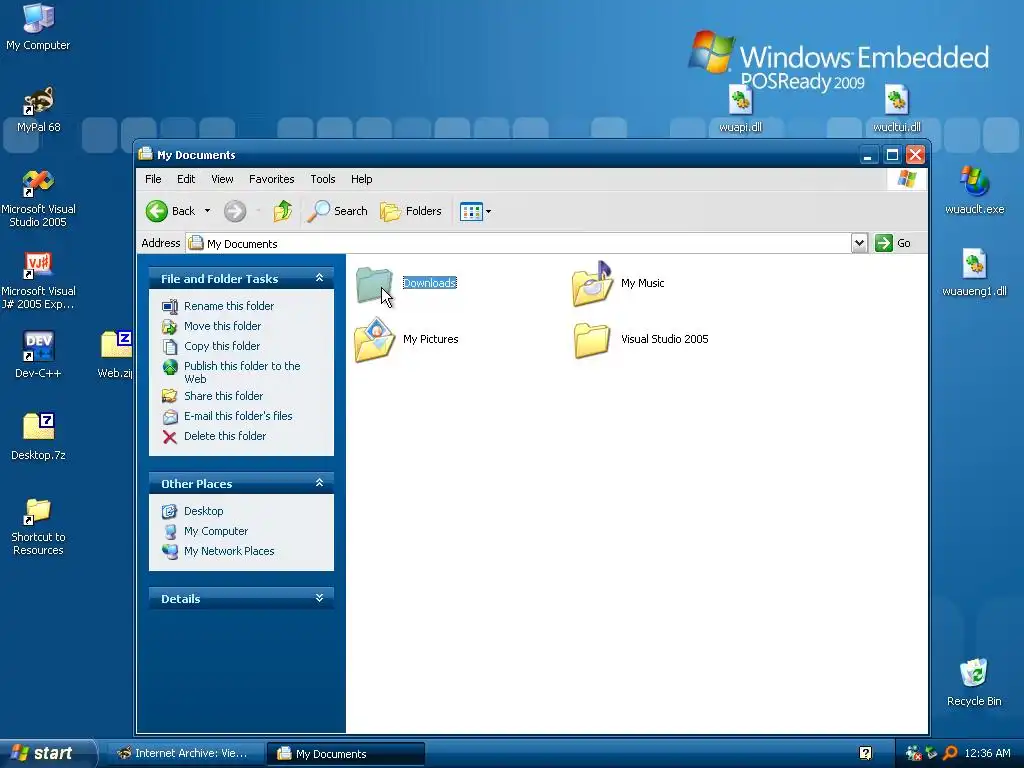Screen dimensions: 1024x768
Task: Open the Help menu
Action: (362, 179)
